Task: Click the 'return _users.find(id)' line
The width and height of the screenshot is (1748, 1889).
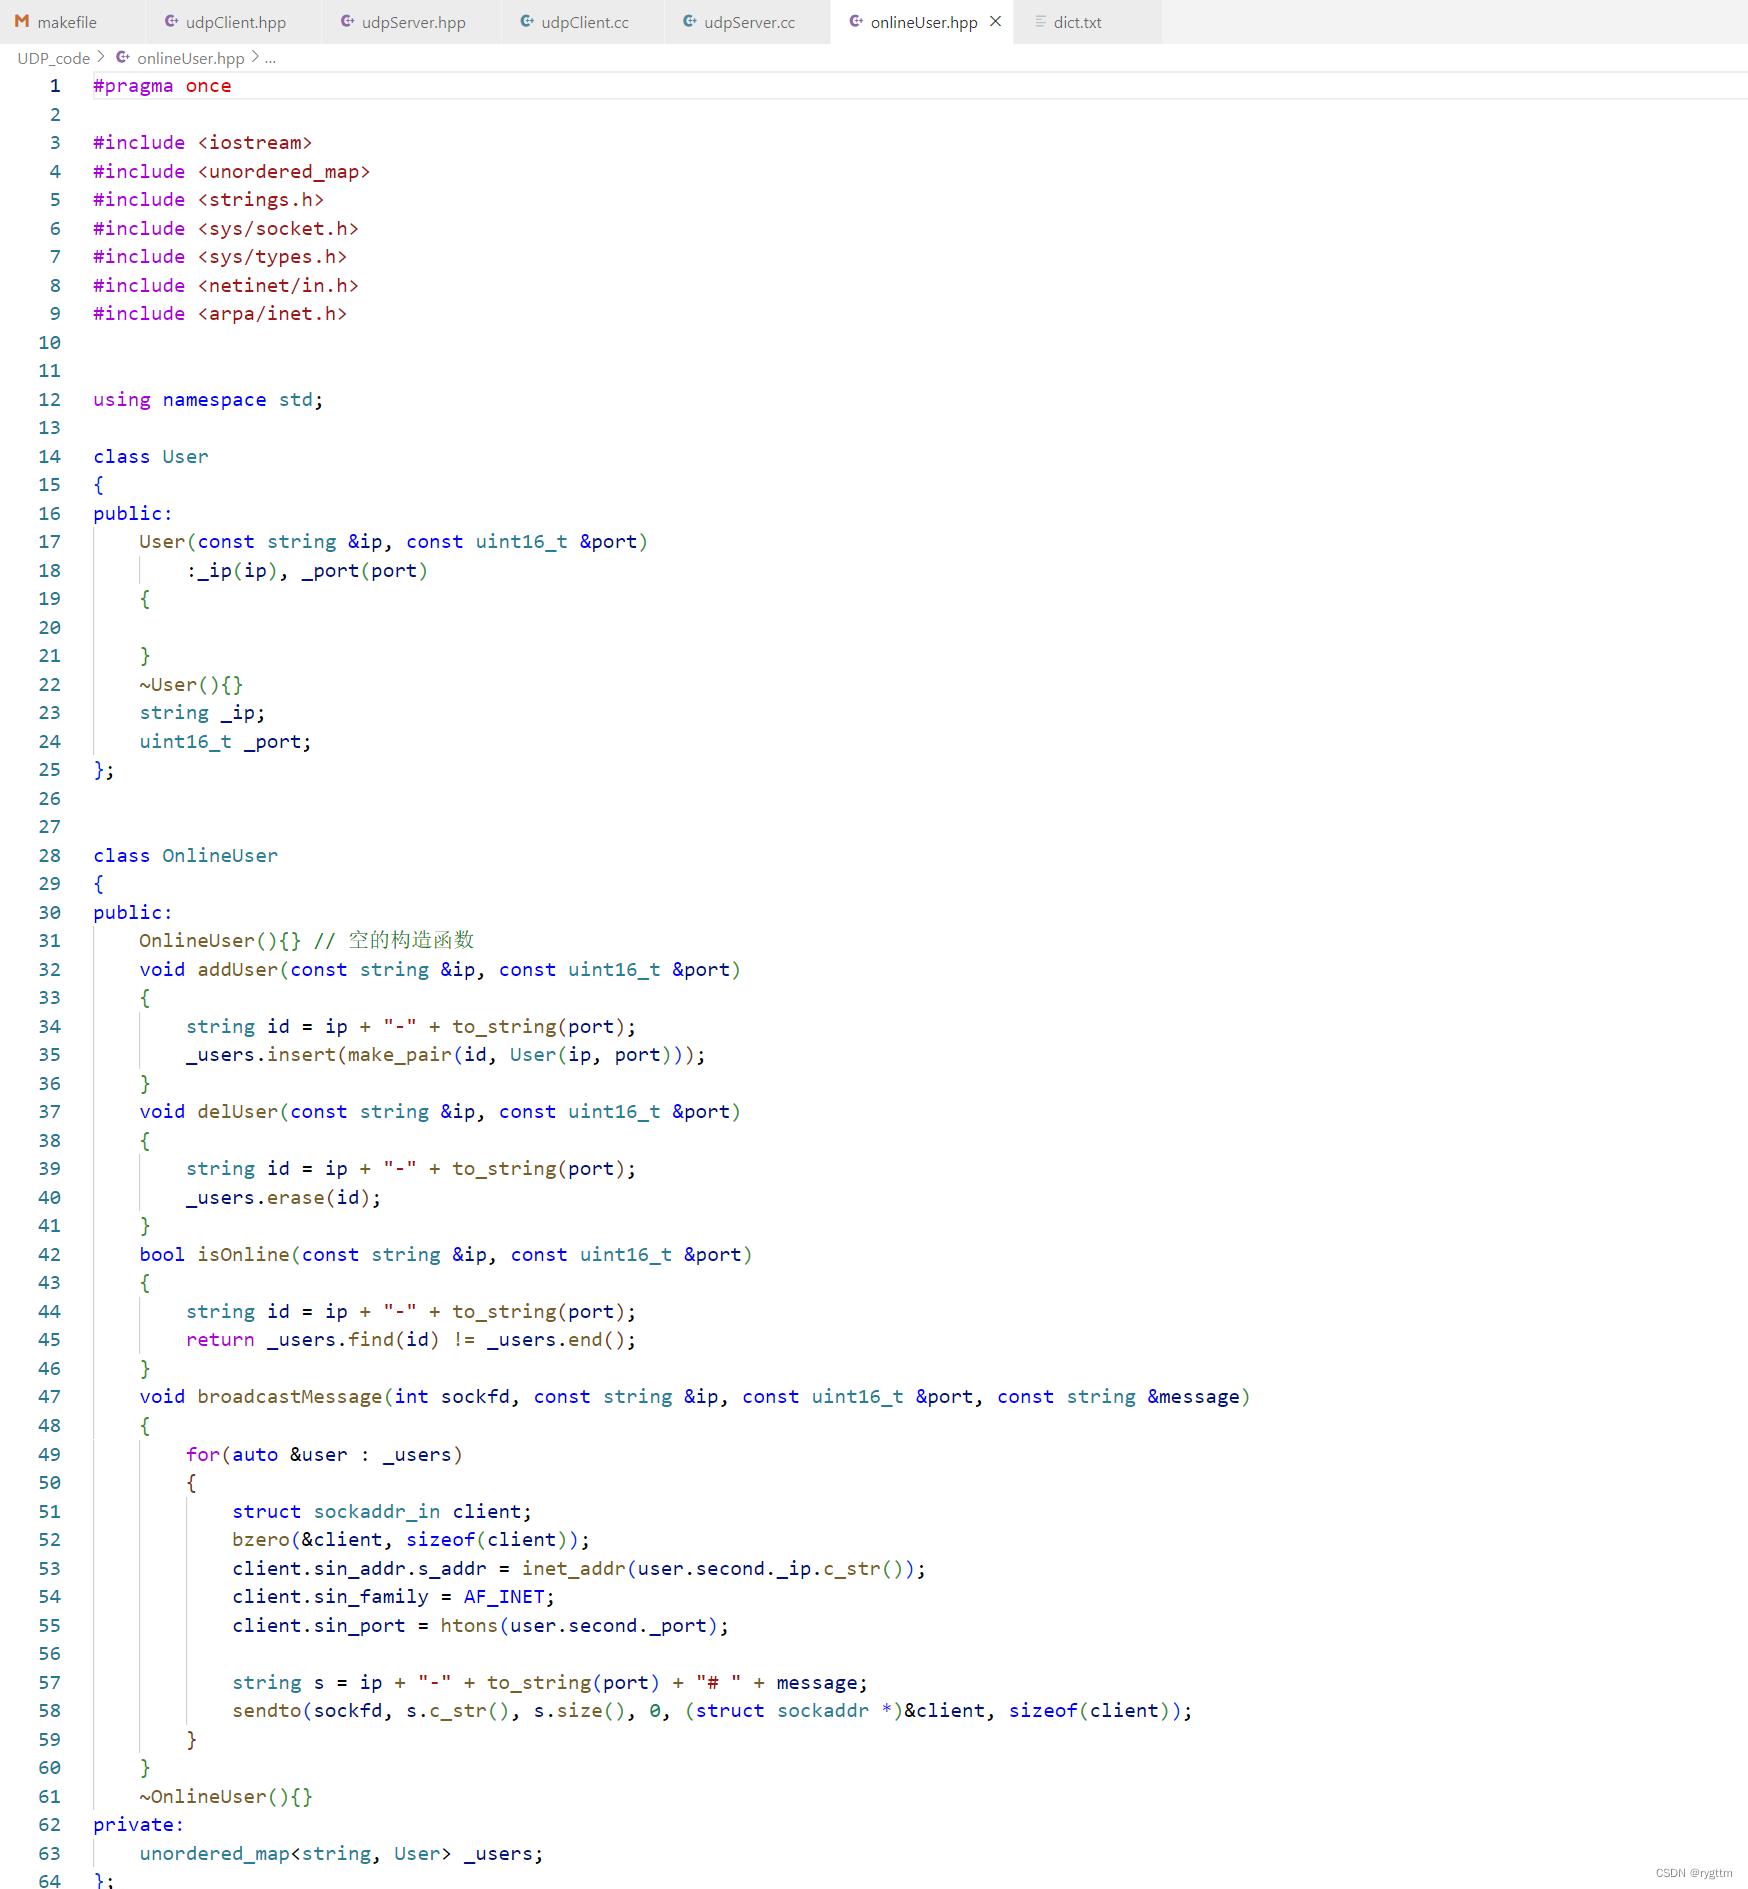Action: [411, 1340]
